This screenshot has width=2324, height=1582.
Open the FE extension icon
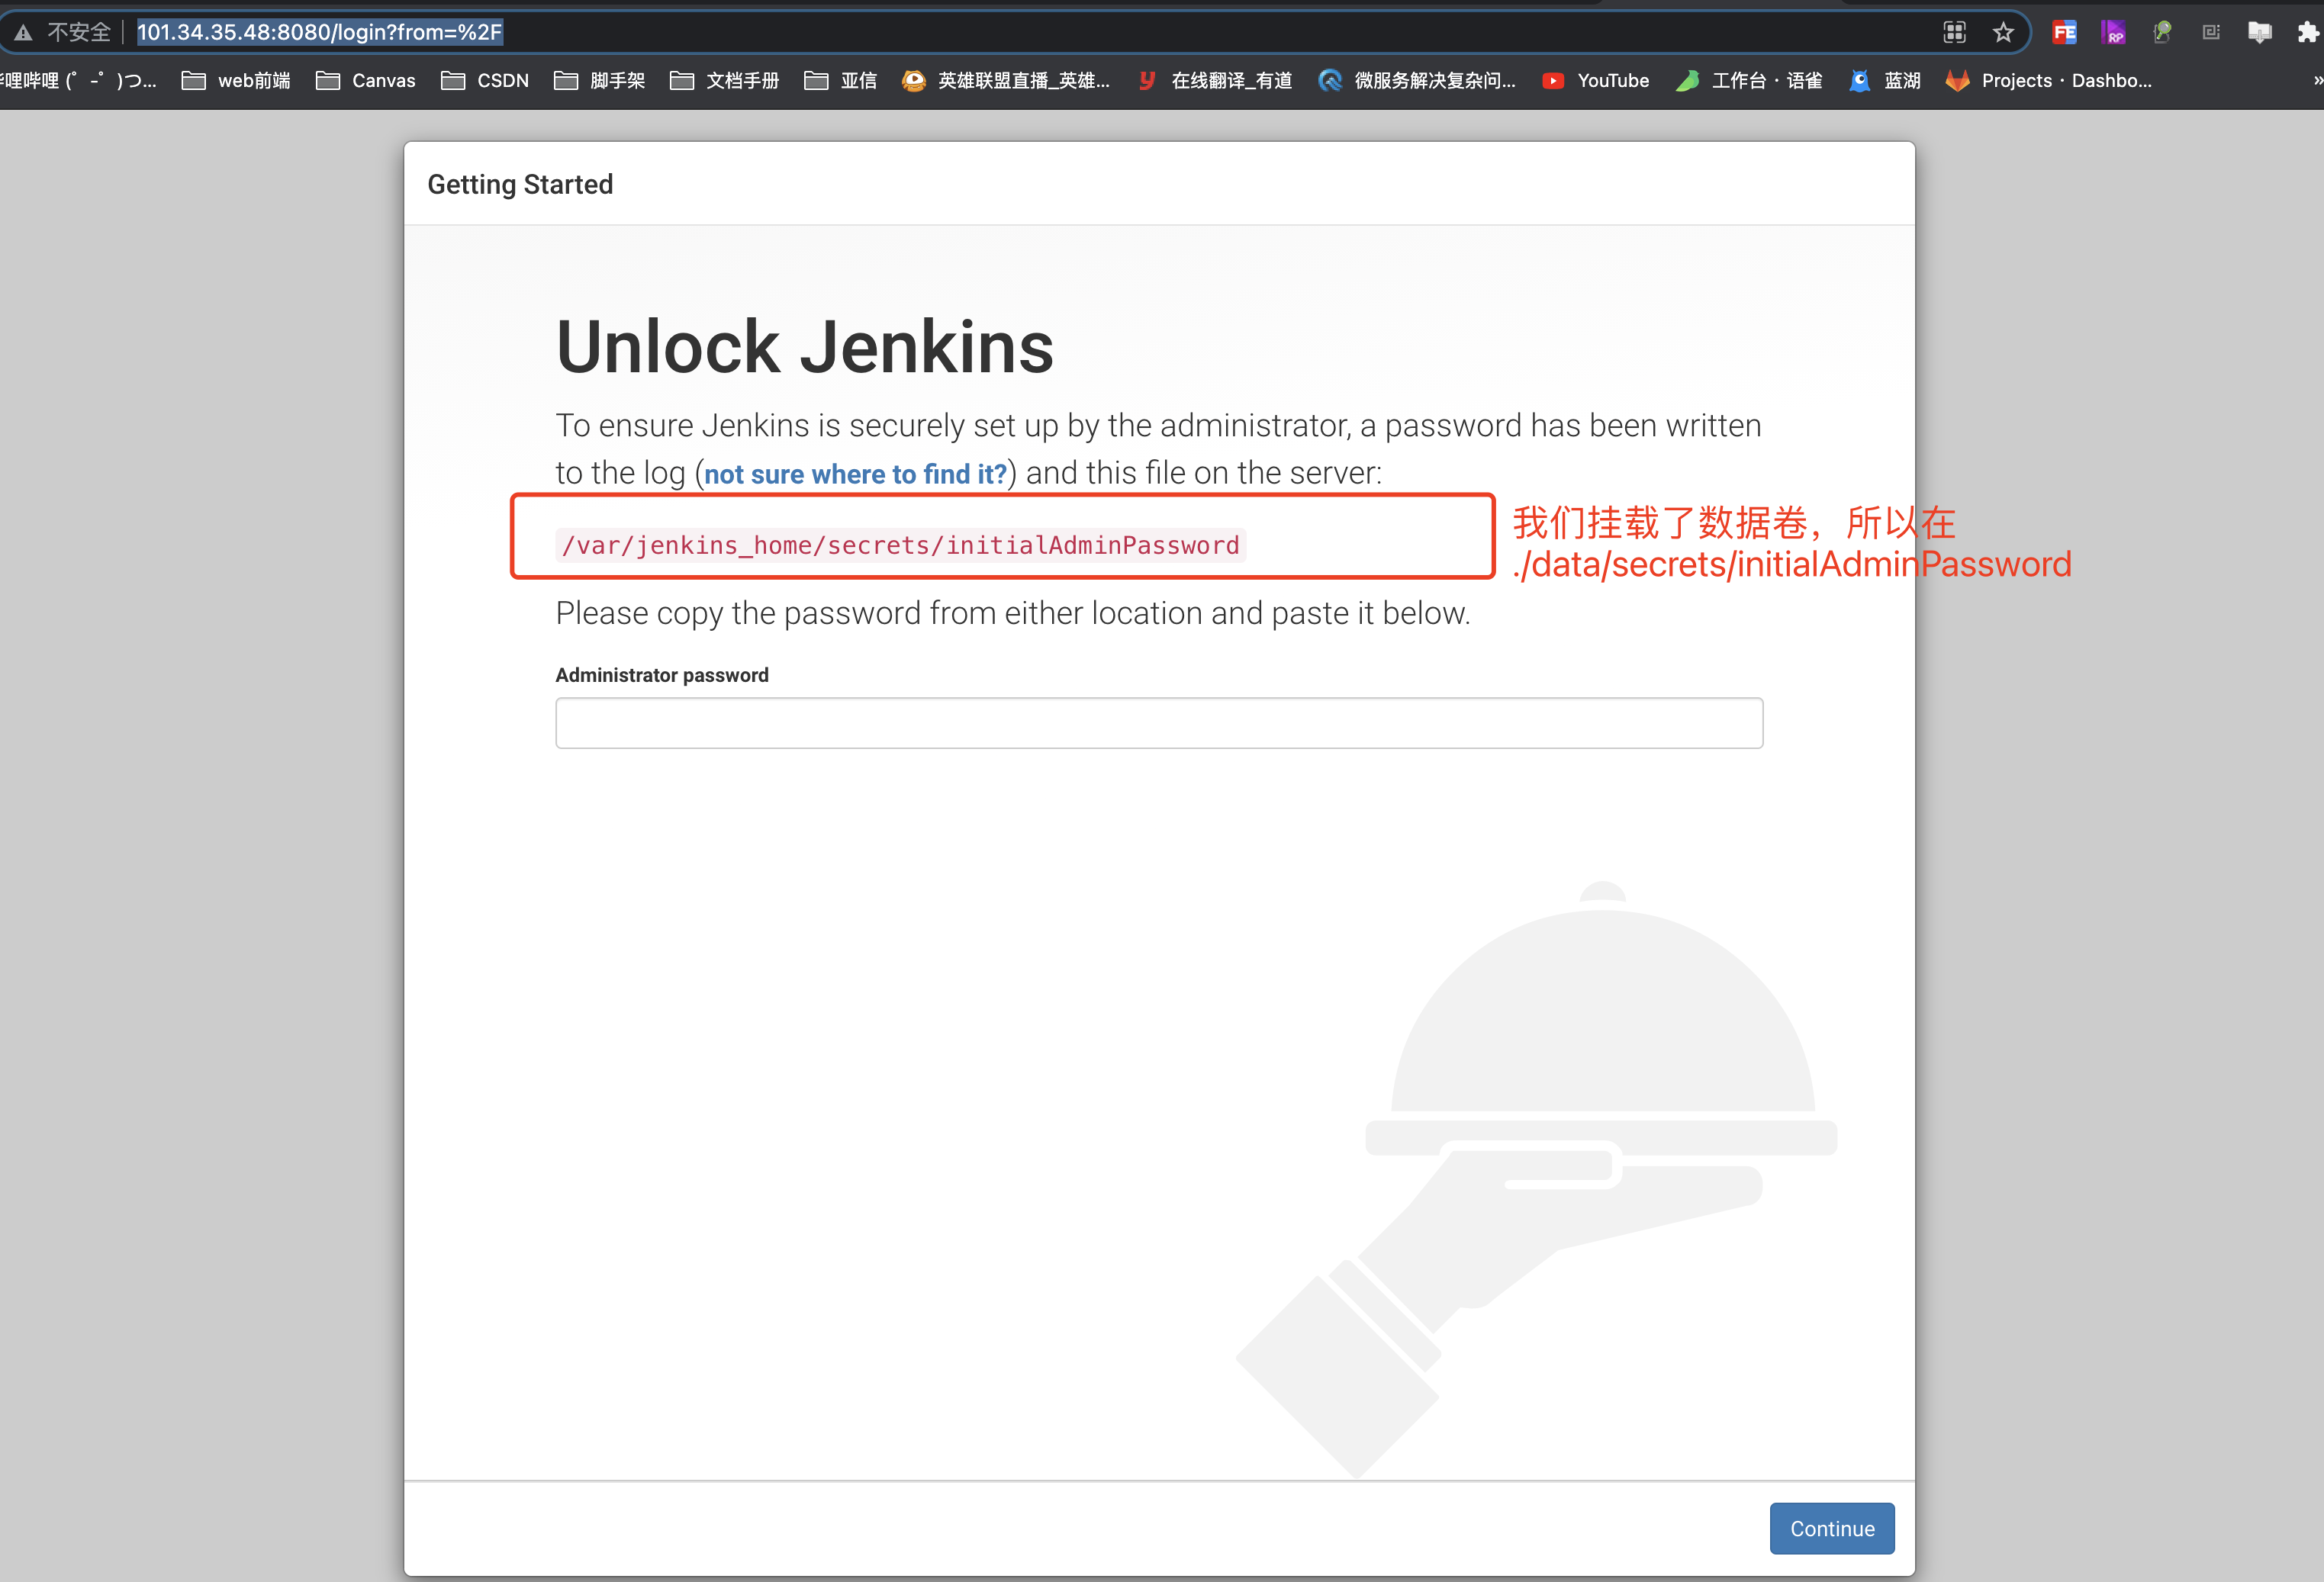[2064, 33]
